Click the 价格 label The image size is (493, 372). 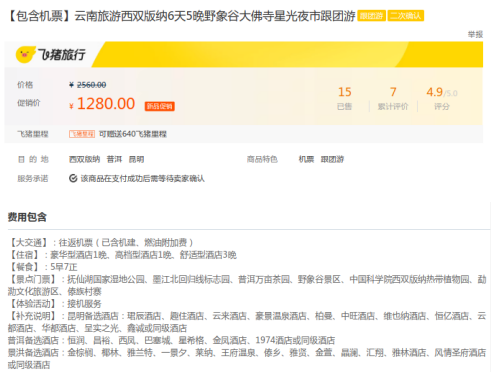(x=25, y=85)
